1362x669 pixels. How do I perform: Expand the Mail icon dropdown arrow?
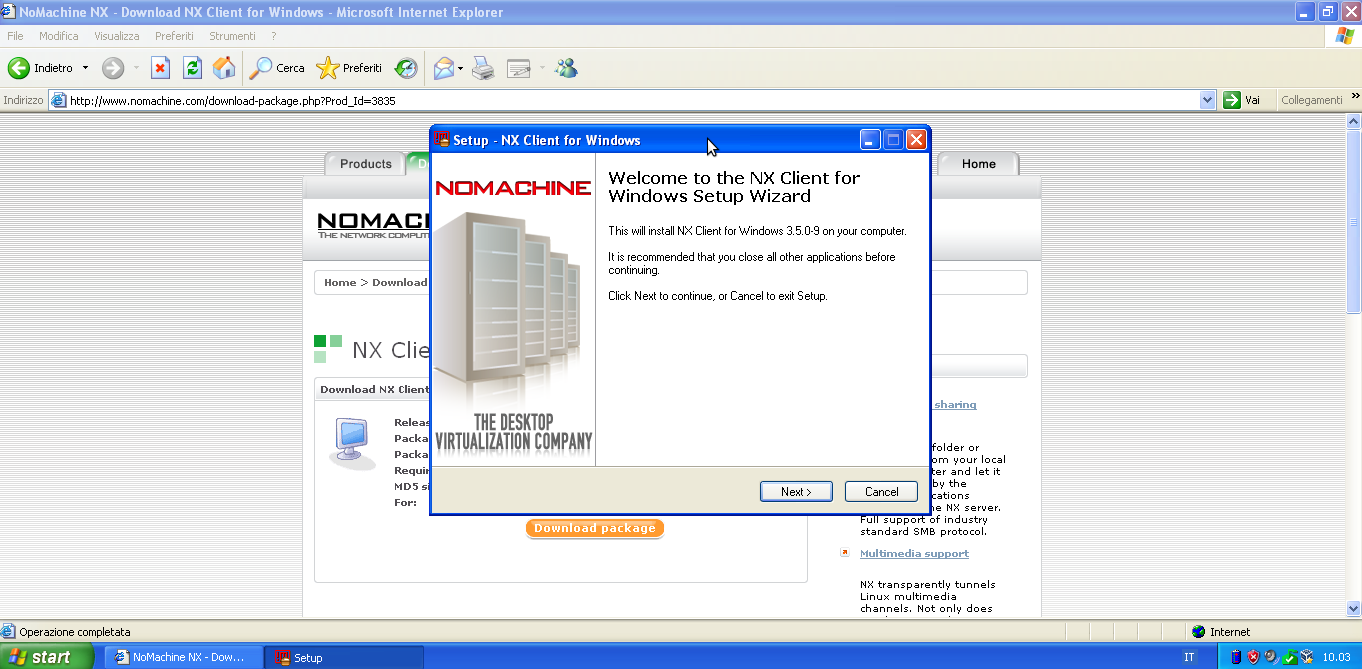point(461,68)
